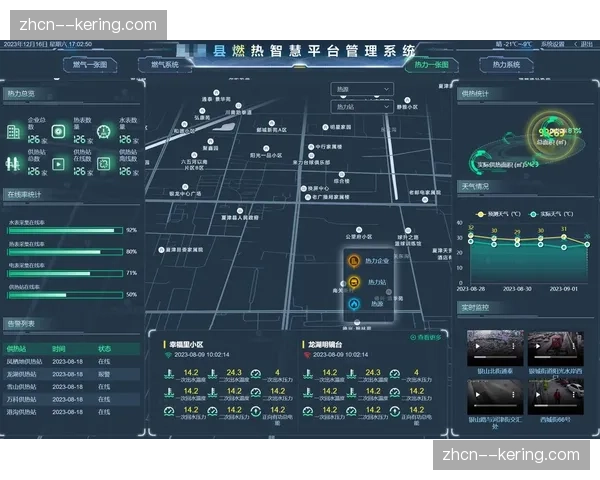Click the 供热站离线数 offline icon
This screenshot has height=480, width=600.
point(104,163)
